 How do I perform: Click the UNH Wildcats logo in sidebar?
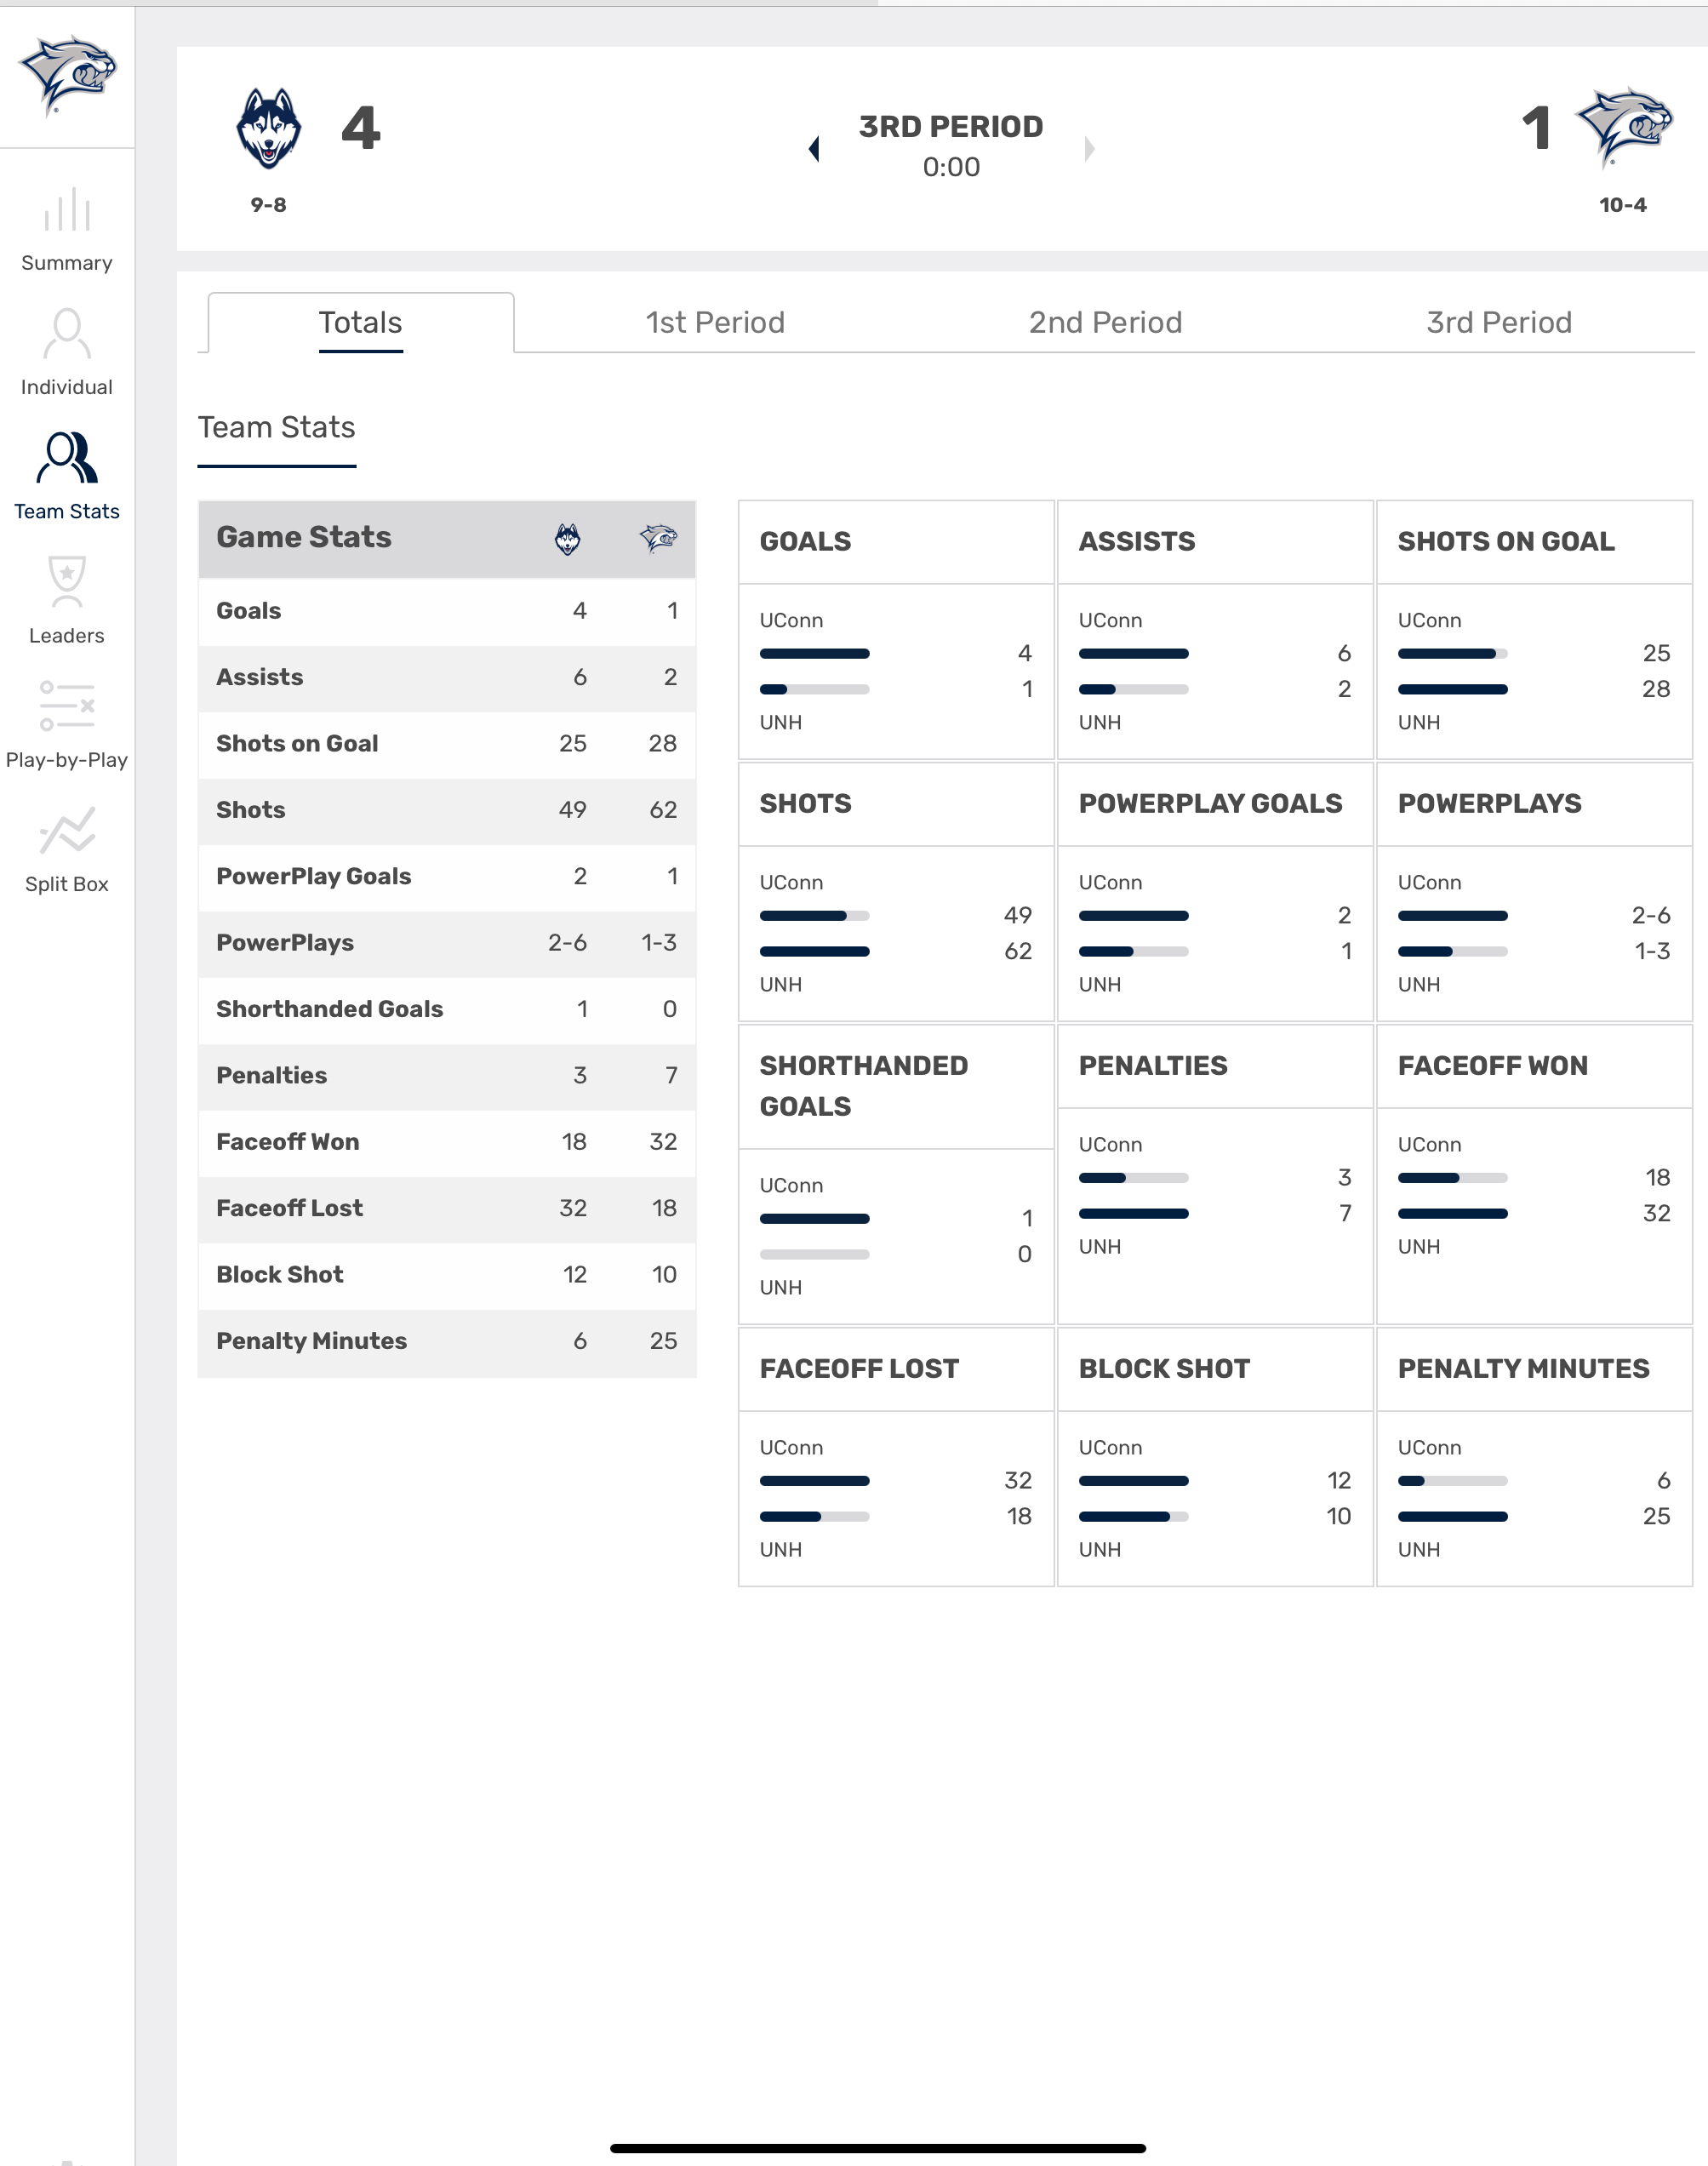pyautogui.click(x=68, y=75)
